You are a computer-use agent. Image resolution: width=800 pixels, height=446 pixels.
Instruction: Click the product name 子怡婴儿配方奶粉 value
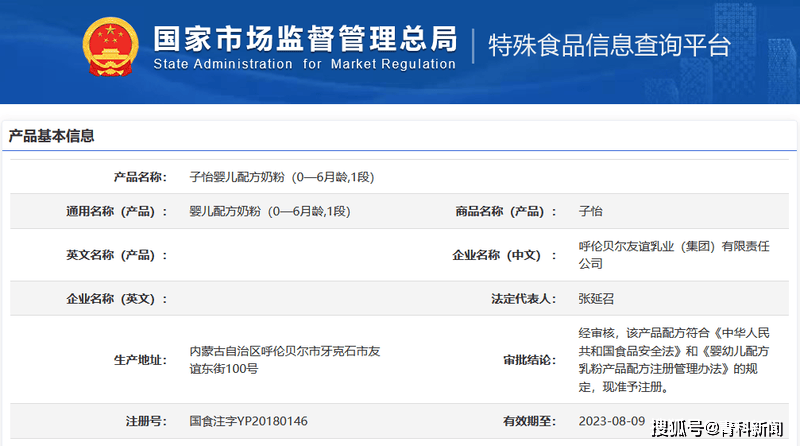[x=281, y=177]
